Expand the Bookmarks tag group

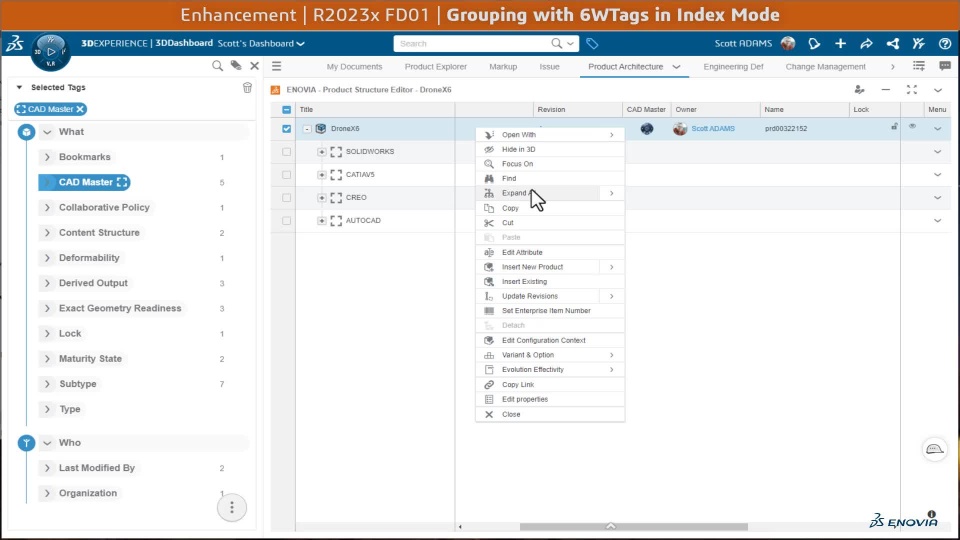(x=47, y=157)
